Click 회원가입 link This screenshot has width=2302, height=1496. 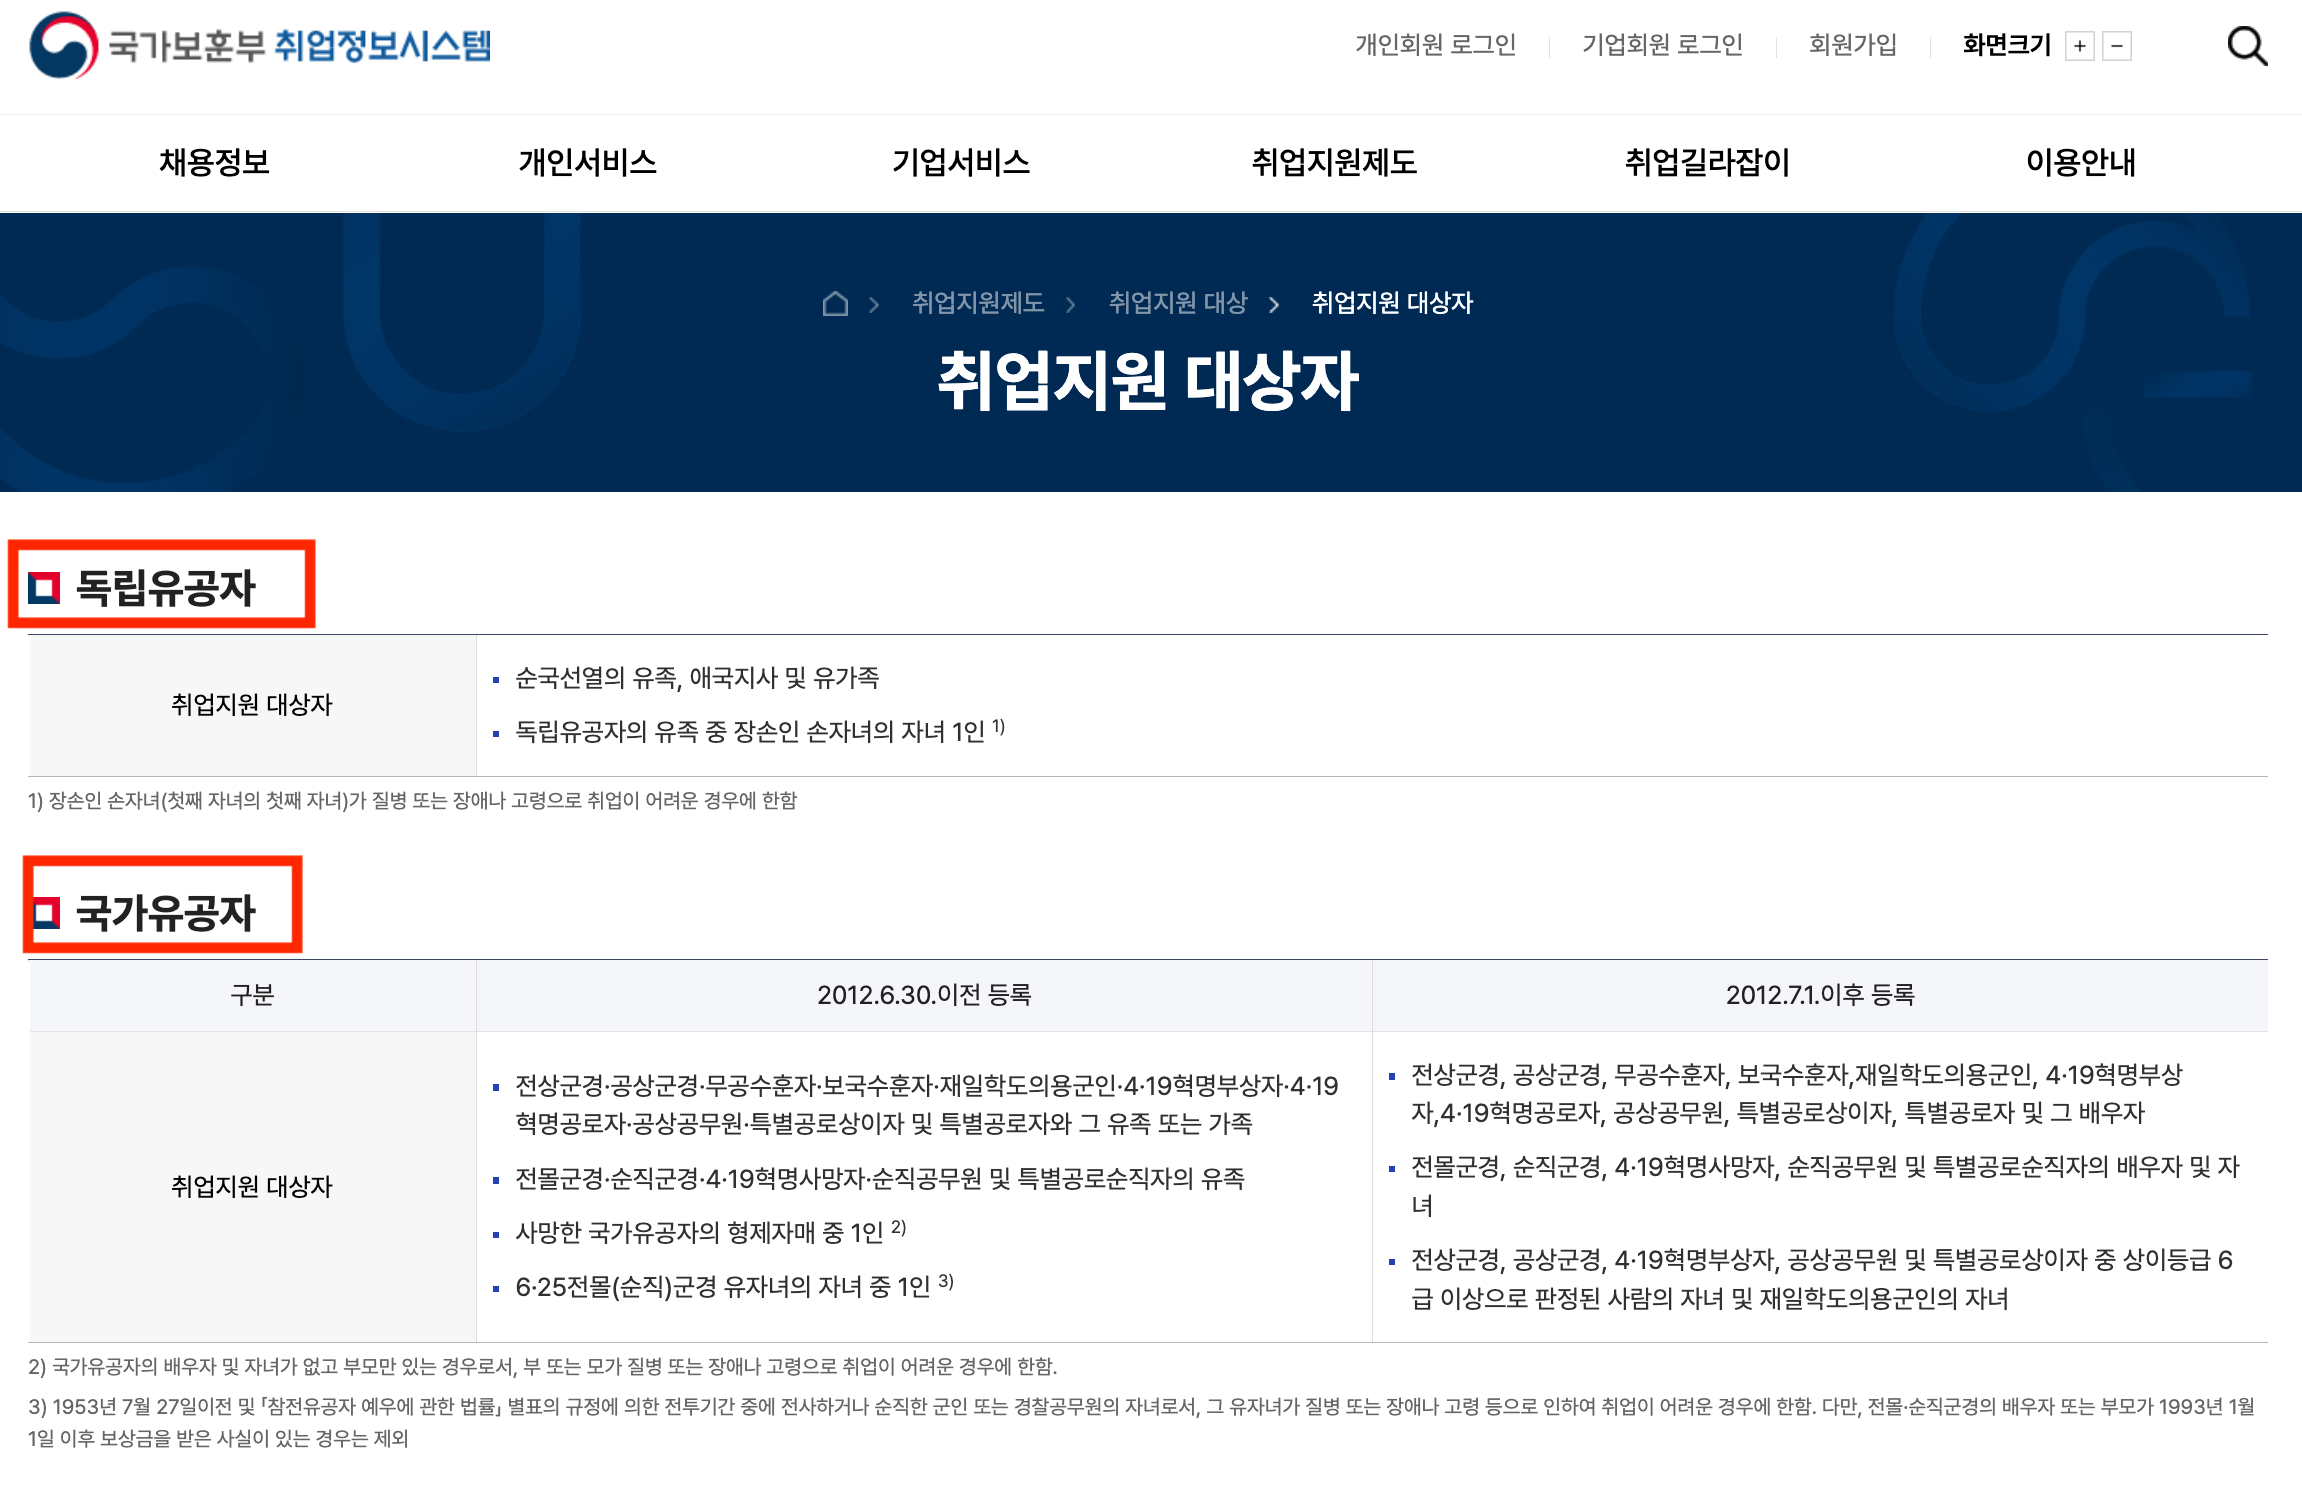point(1852,45)
